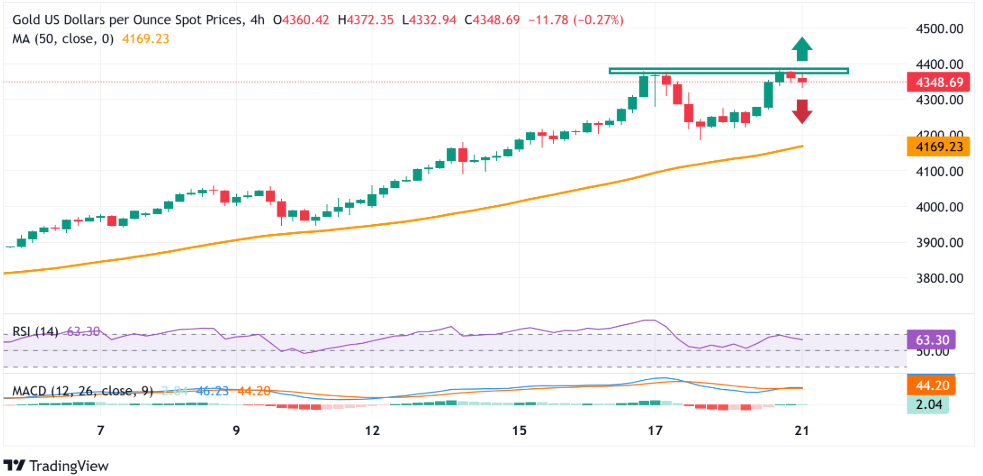Click the 21 date label on time axis
983x476 pixels.
click(800, 430)
